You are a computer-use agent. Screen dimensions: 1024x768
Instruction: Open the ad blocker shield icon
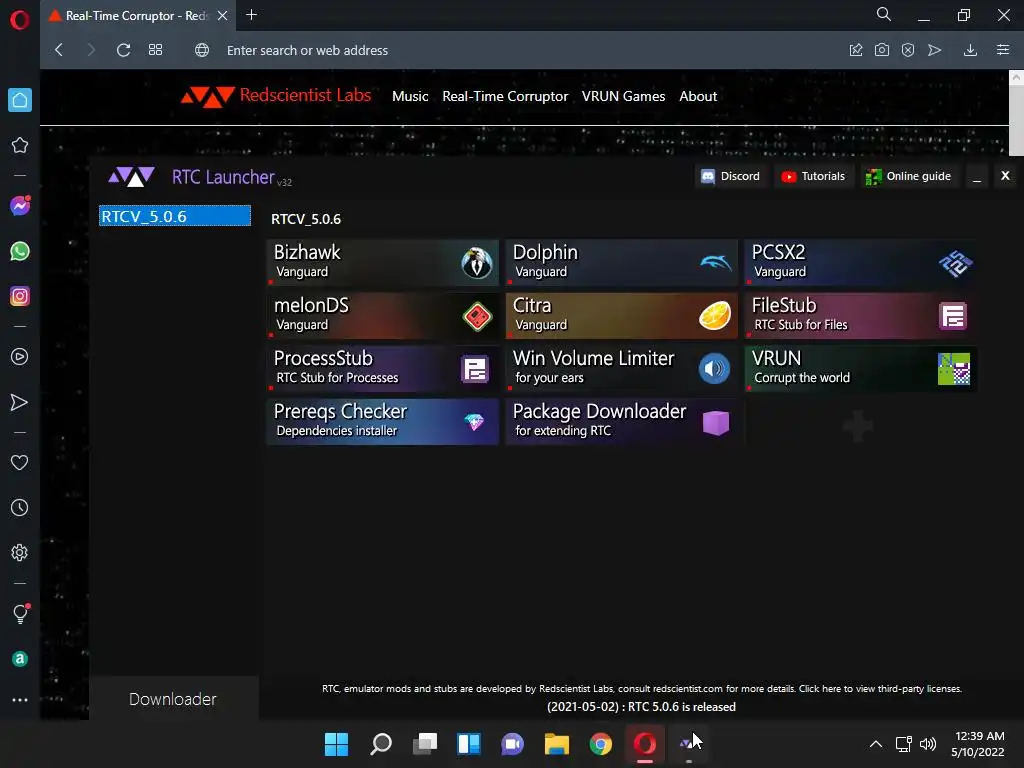[x=908, y=50]
